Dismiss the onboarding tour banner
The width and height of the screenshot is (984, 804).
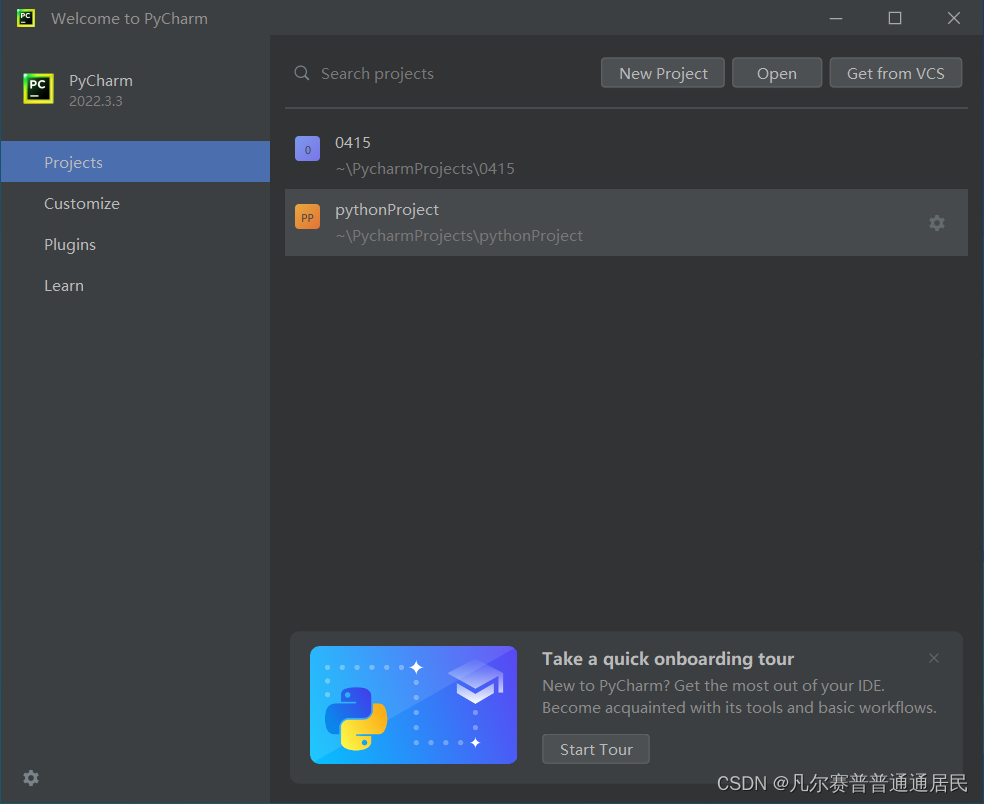click(x=934, y=658)
